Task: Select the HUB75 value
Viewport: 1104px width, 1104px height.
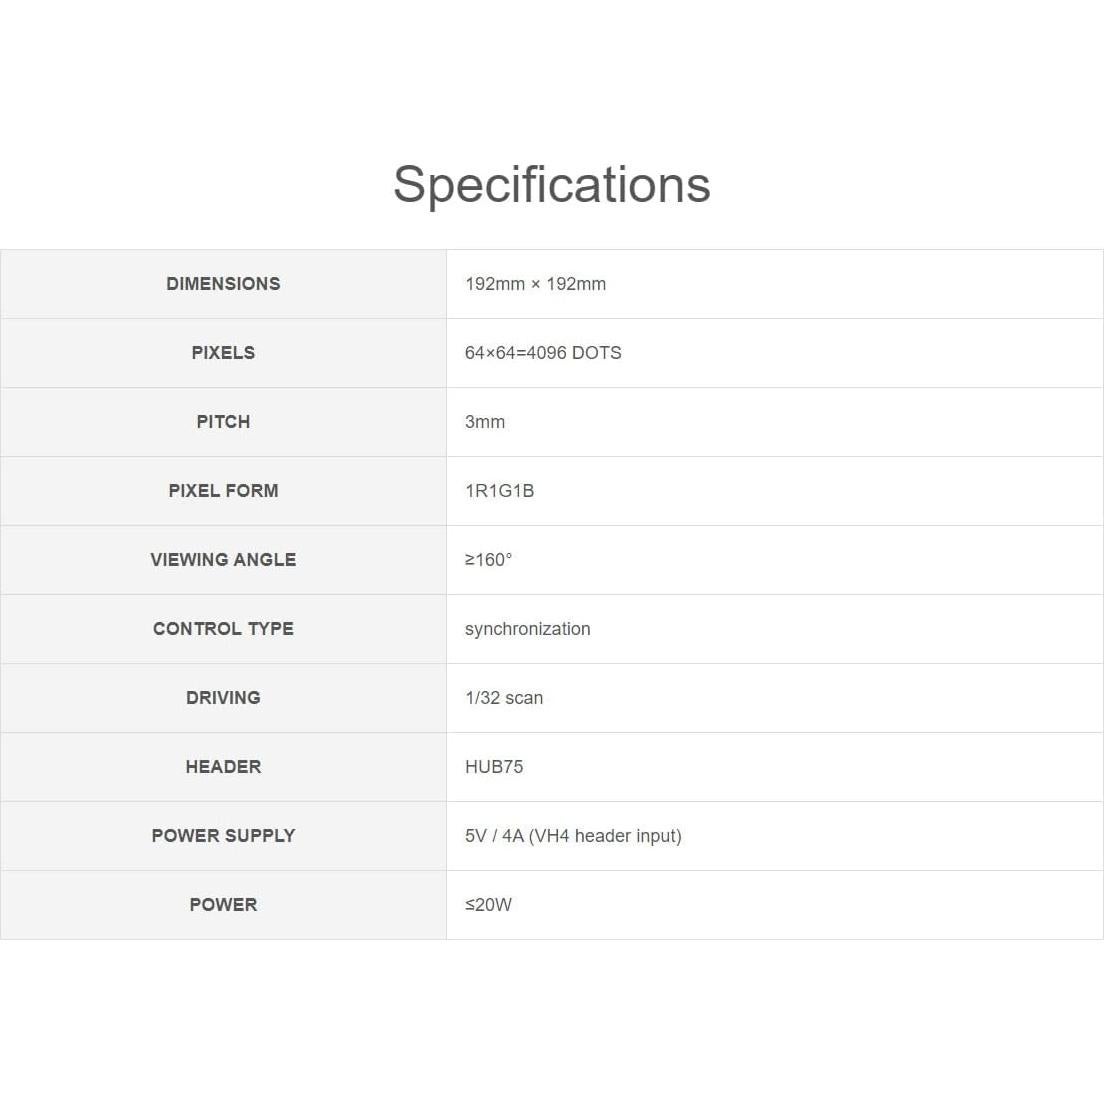Action: [x=494, y=767]
